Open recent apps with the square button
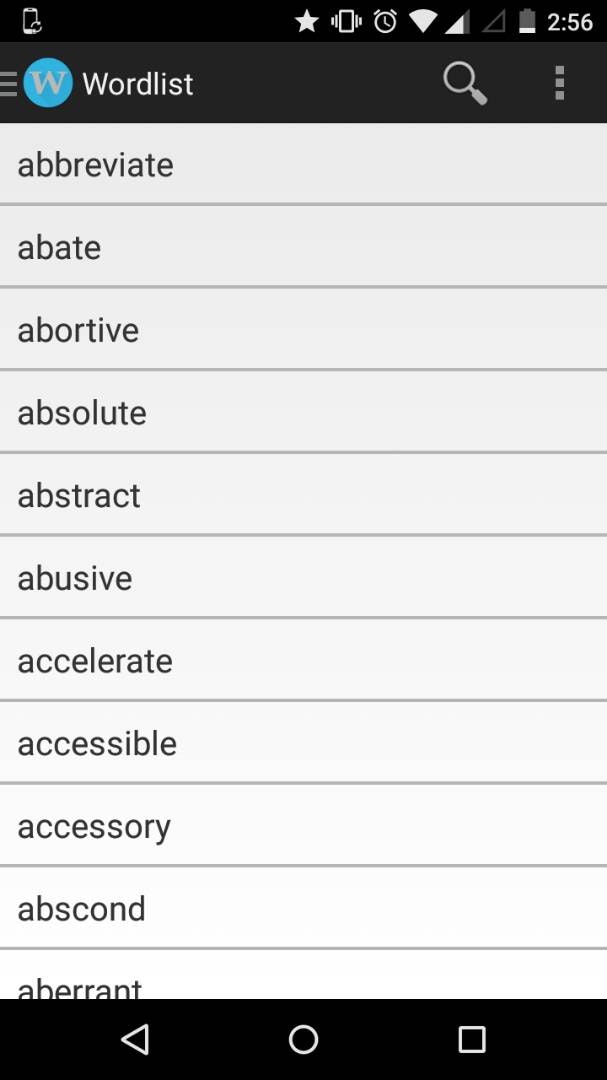The image size is (607, 1080). 472,1039
